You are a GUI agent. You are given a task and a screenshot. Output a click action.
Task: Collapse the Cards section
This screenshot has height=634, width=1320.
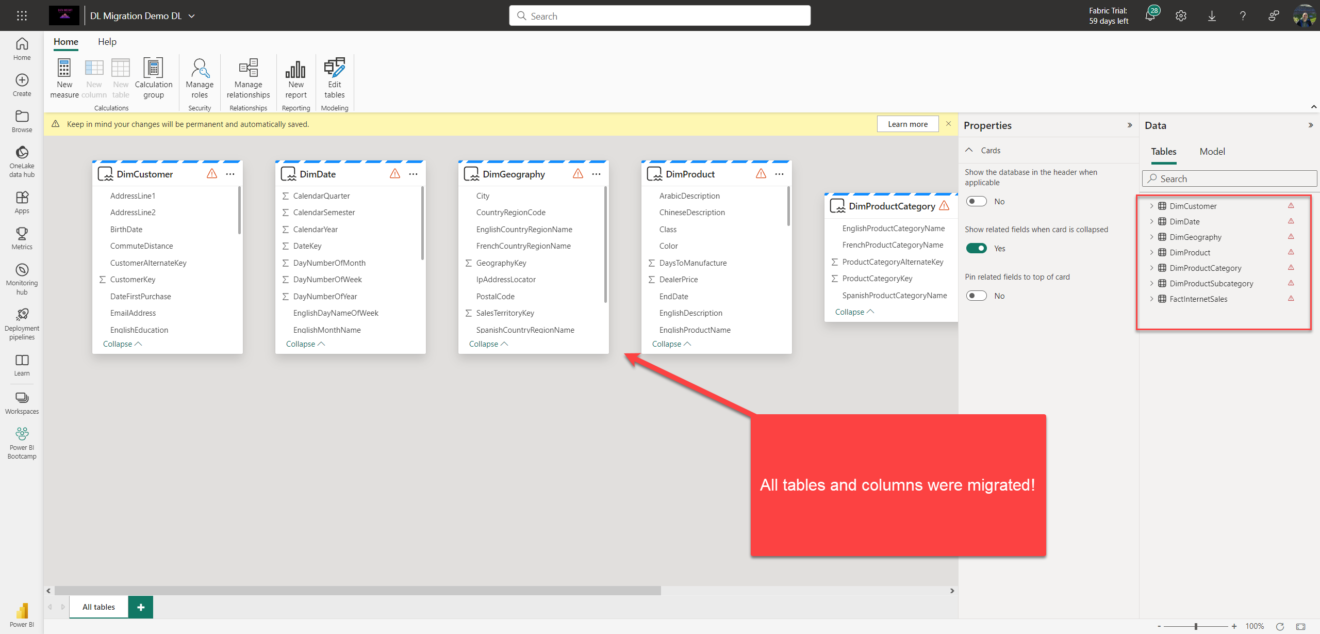[970, 150]
